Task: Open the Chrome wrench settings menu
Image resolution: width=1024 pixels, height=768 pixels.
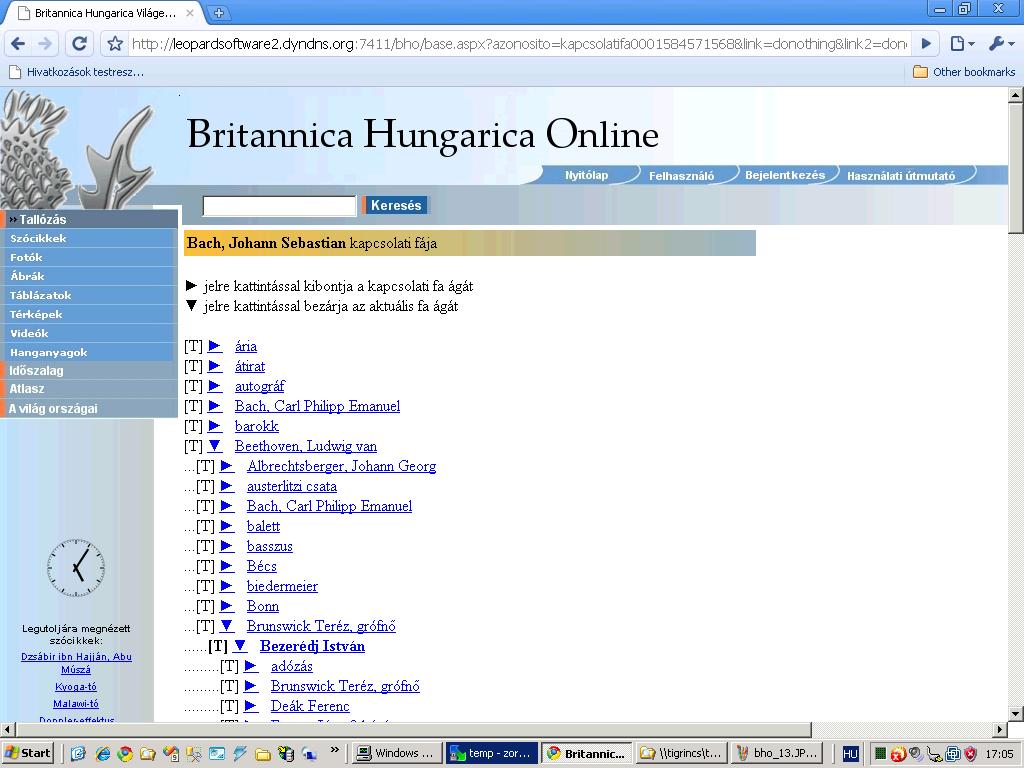Action: tap(1000, 44)
